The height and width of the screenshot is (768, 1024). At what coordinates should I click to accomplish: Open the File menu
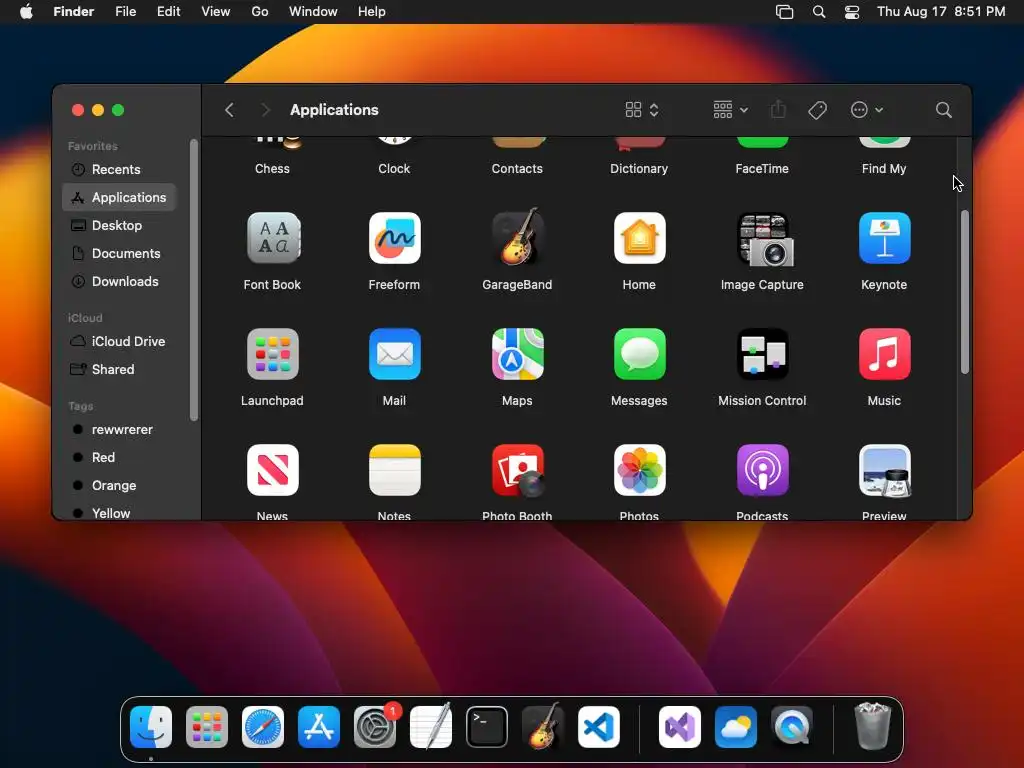coord(125,12)
